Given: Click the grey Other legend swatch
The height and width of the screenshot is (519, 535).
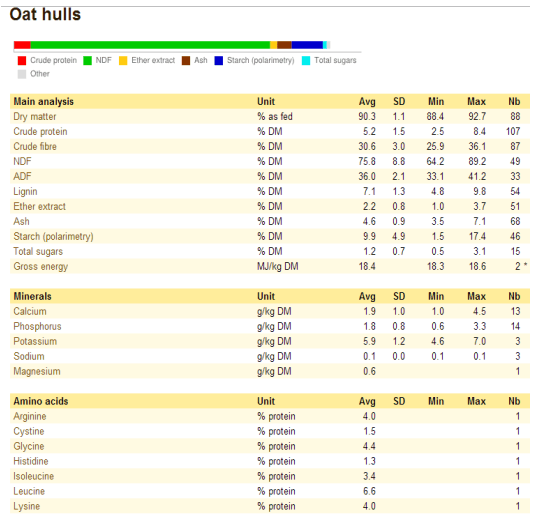Looking at the screenshot, I should (x=22, y=74).
